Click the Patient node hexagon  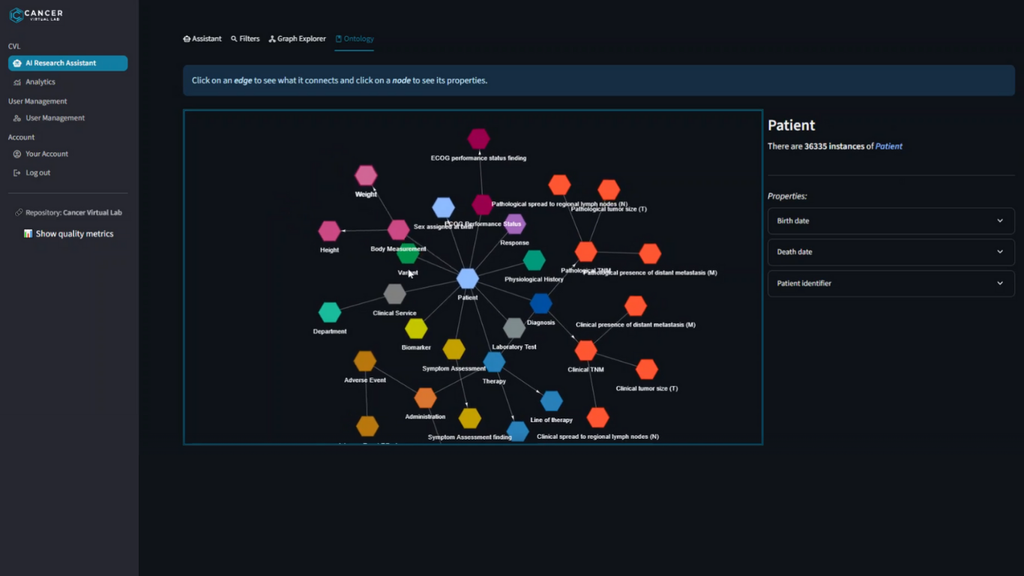tap(467, 279)
